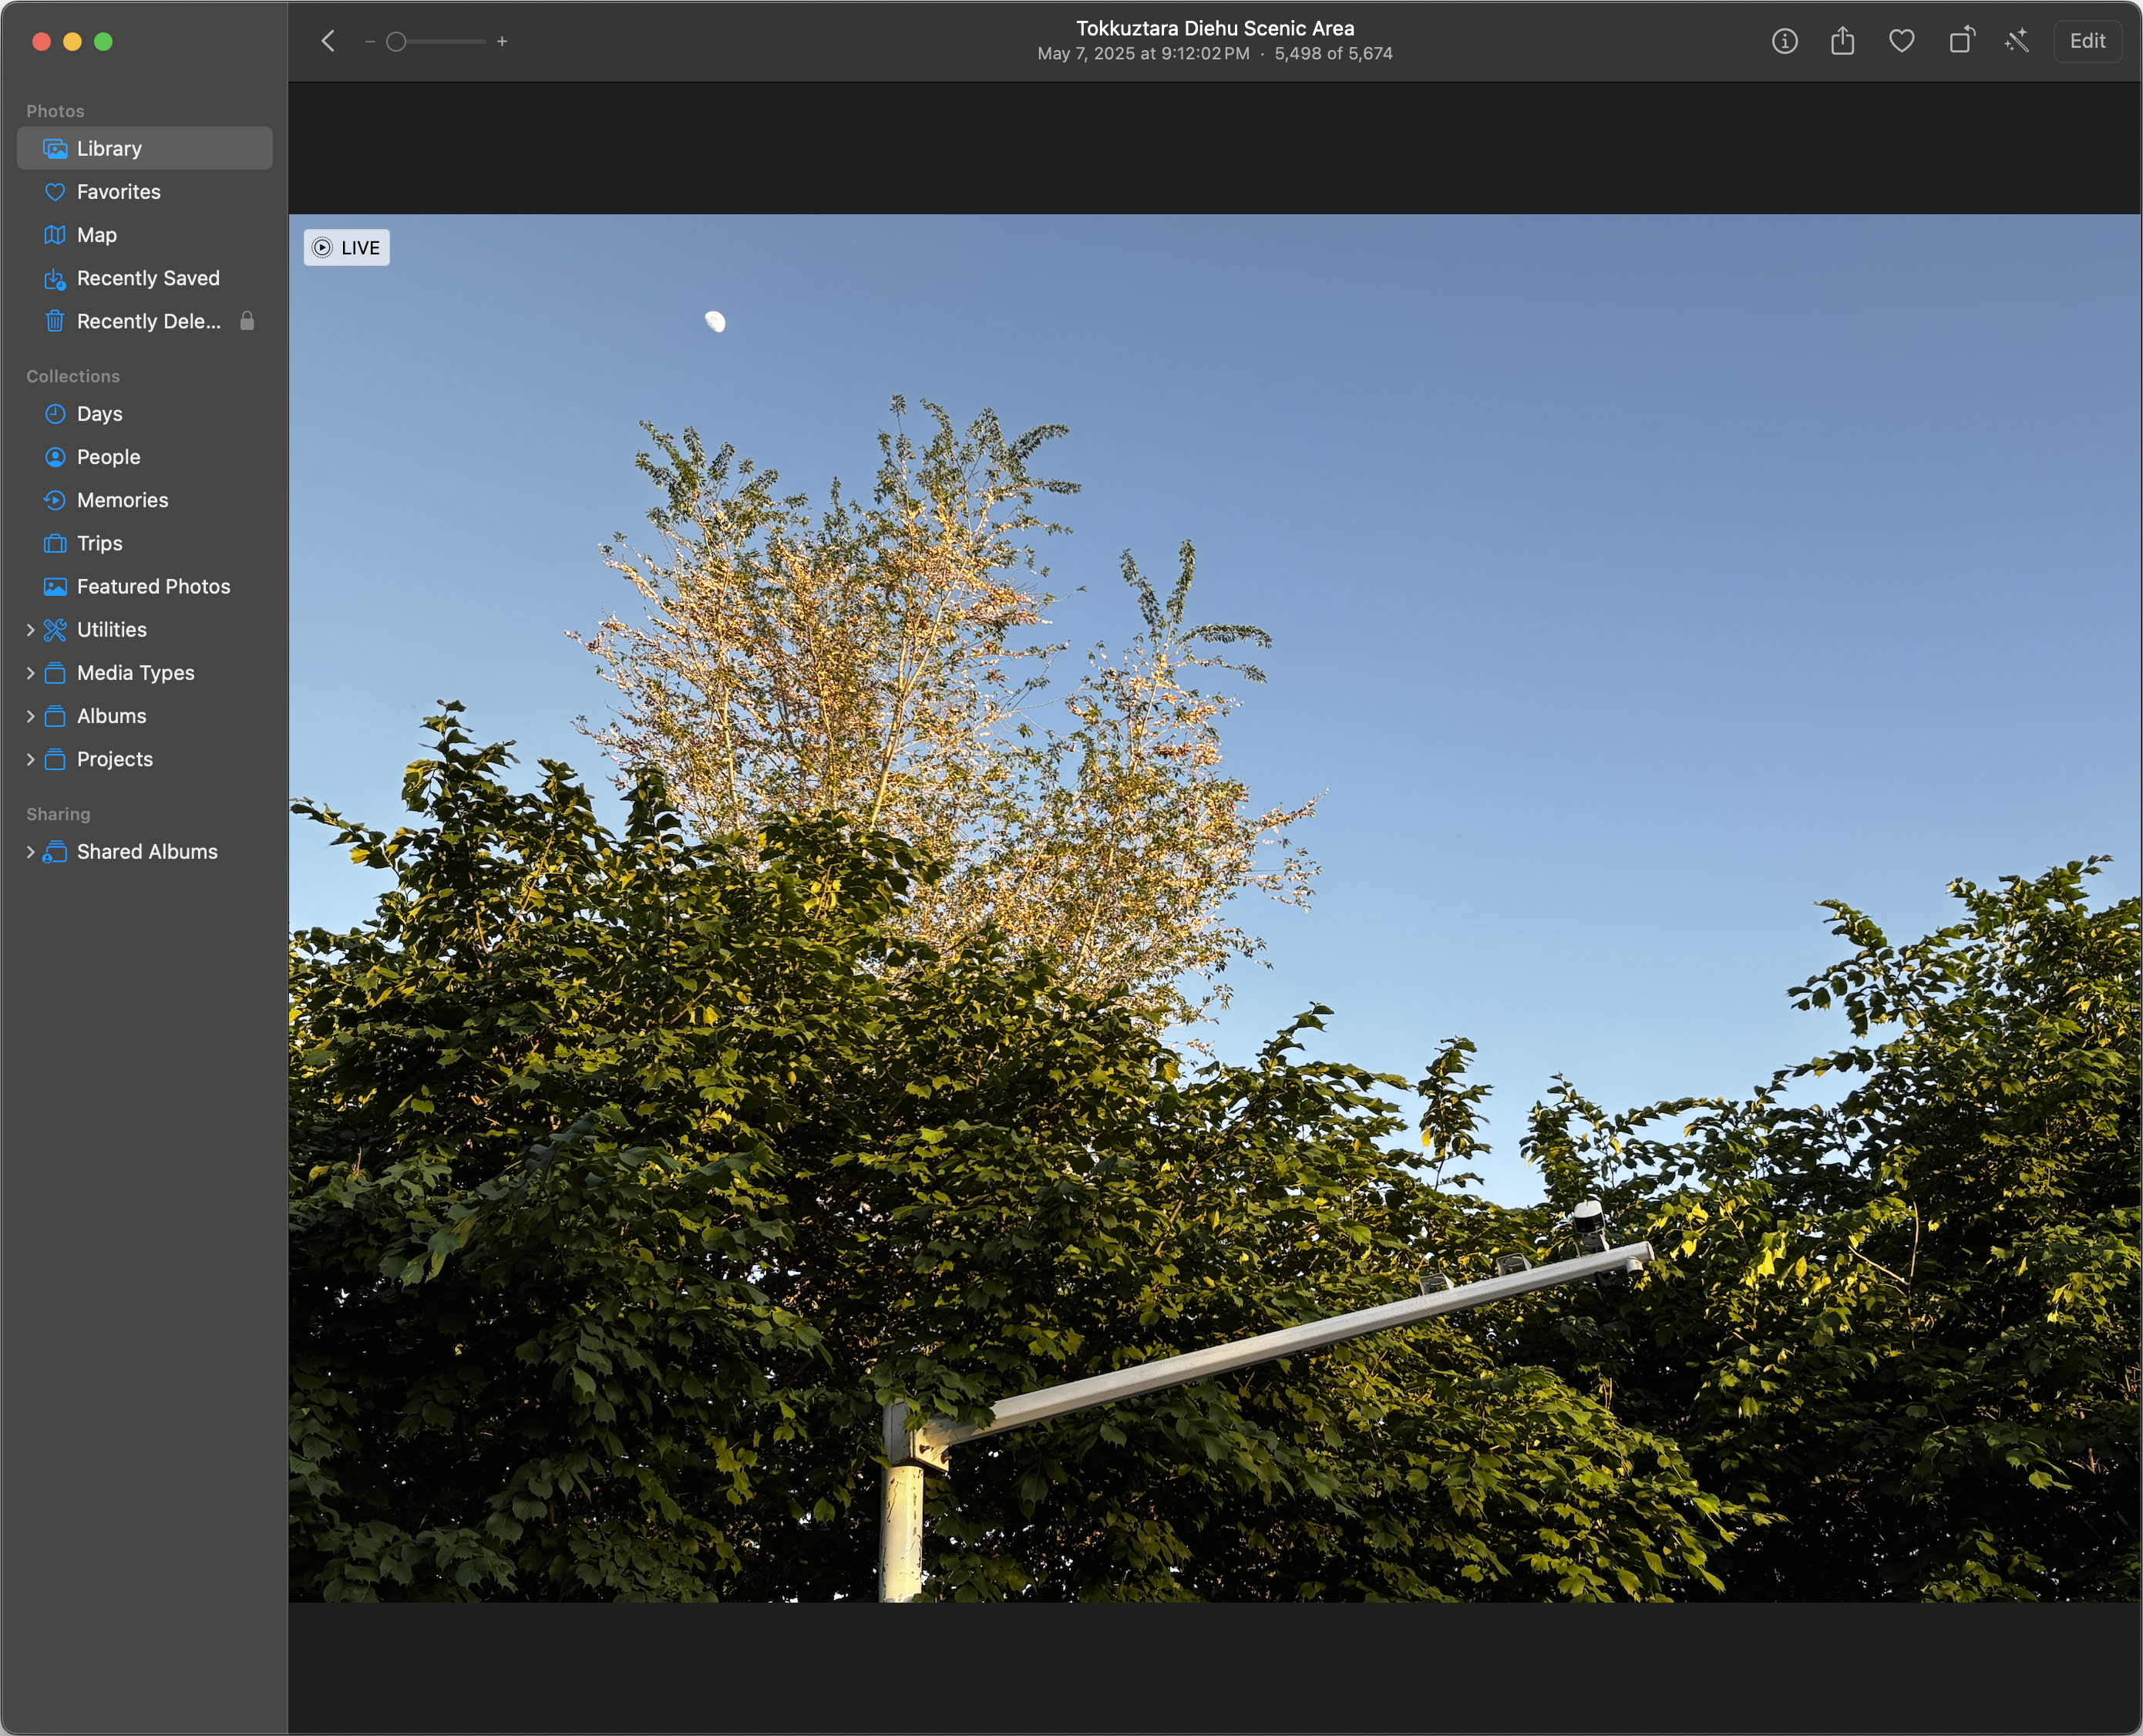Mark photo as favorite with heart

click(x=1901, y=41)
